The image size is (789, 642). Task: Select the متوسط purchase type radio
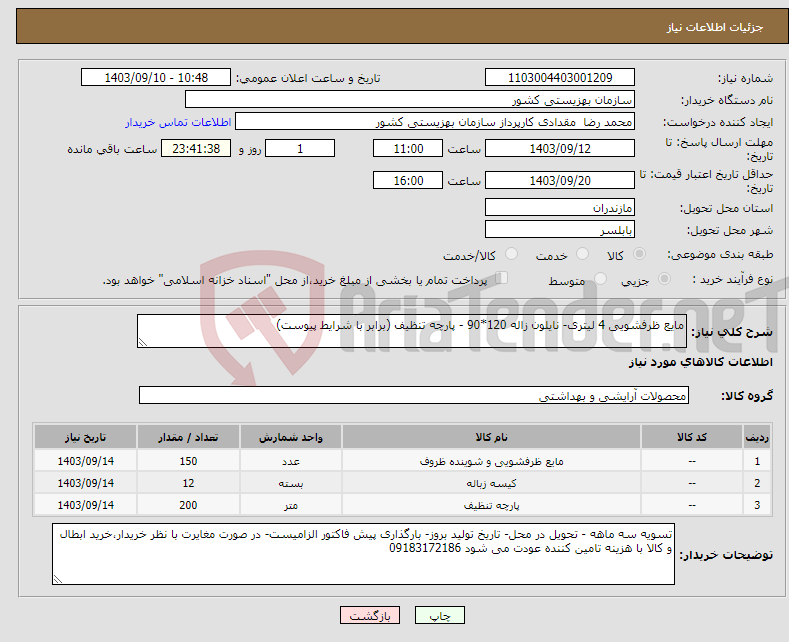pyautogui.click(x=600, y=278)
